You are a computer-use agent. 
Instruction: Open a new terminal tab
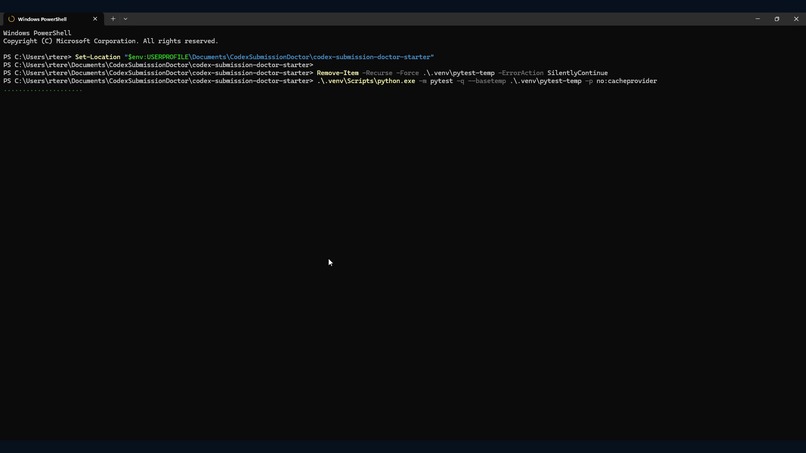(113, 19)
